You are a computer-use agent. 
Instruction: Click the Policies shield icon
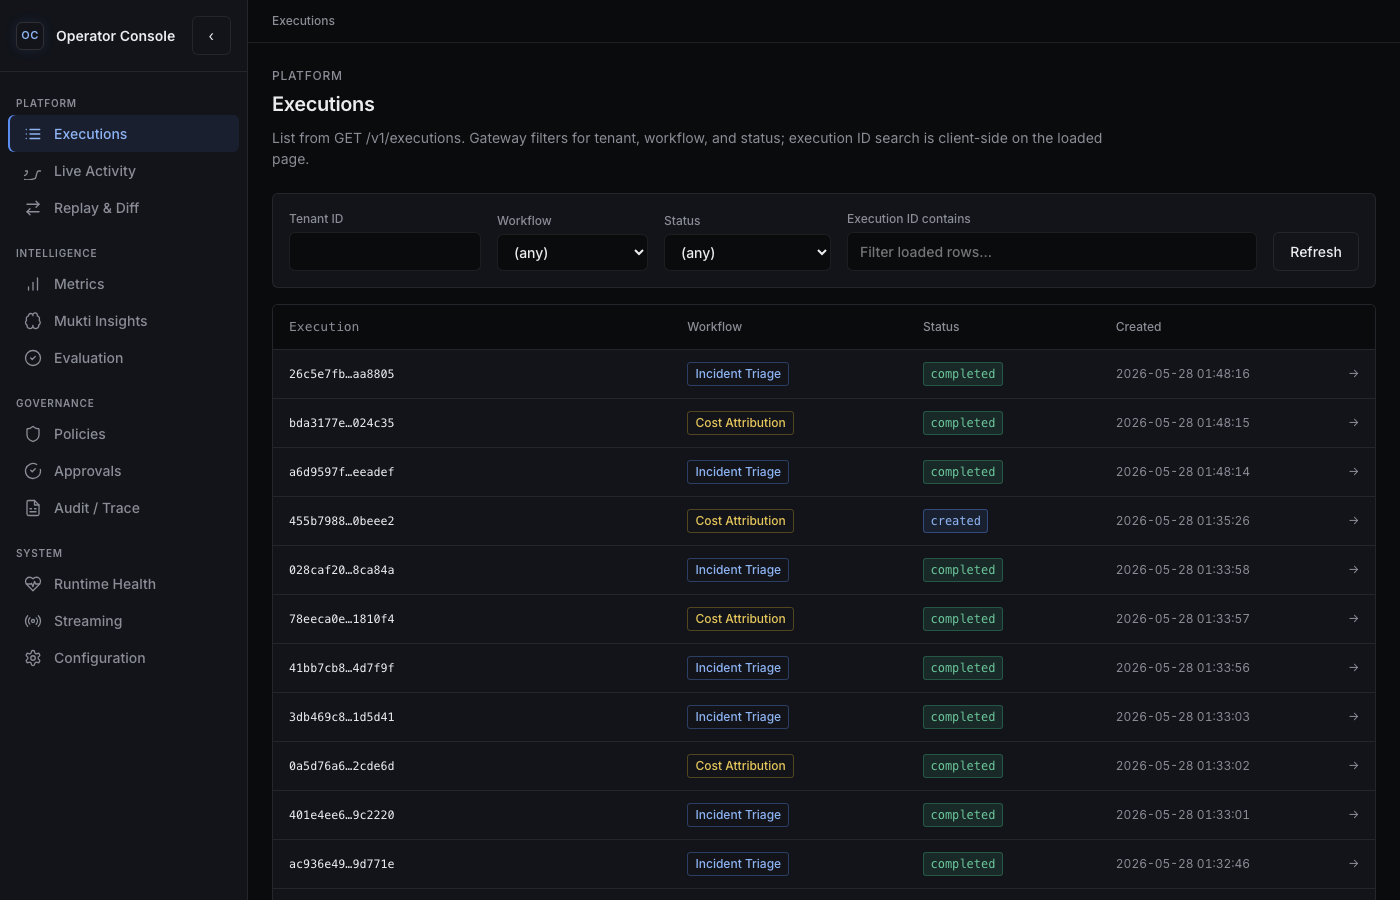click(33, 434)
